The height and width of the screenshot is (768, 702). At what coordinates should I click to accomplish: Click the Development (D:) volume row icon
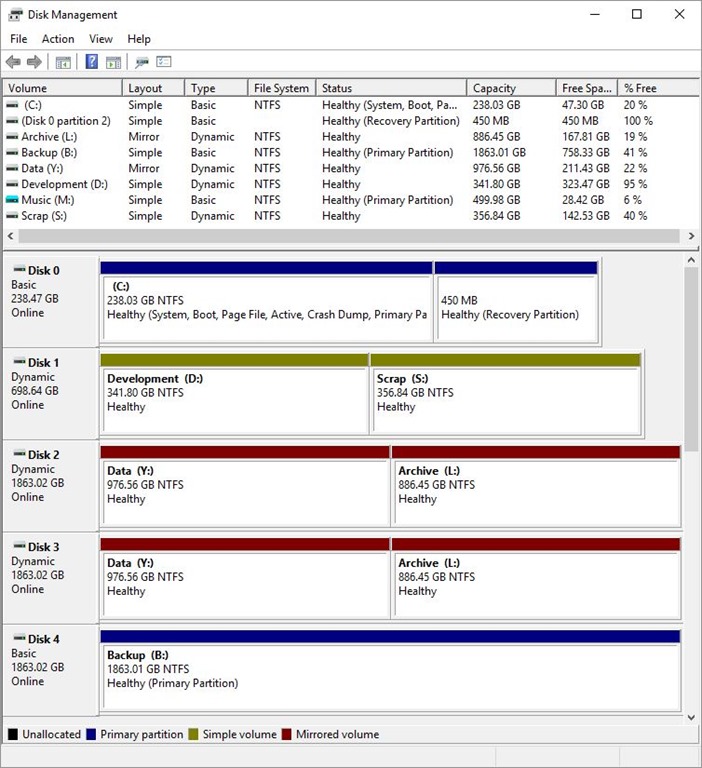click(x=12, y=184)
